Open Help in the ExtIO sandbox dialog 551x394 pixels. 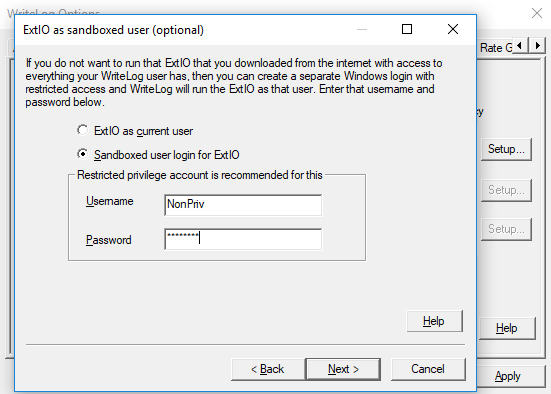[434, 321]
